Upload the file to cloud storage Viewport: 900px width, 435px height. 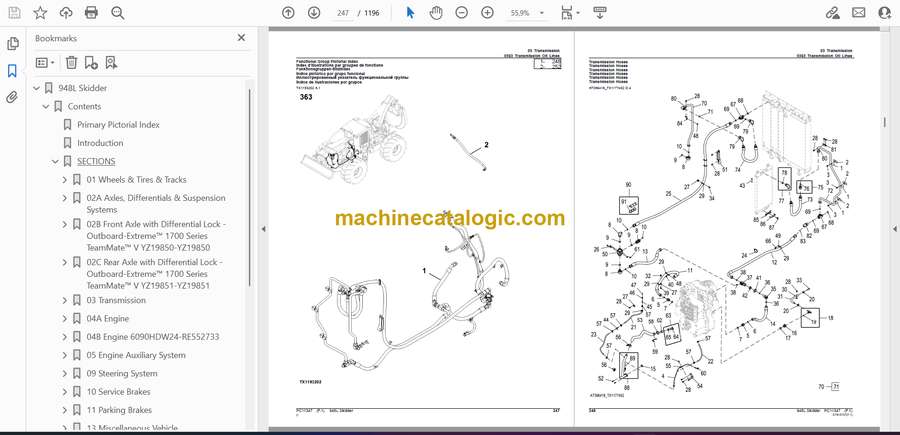coord(66,13)
